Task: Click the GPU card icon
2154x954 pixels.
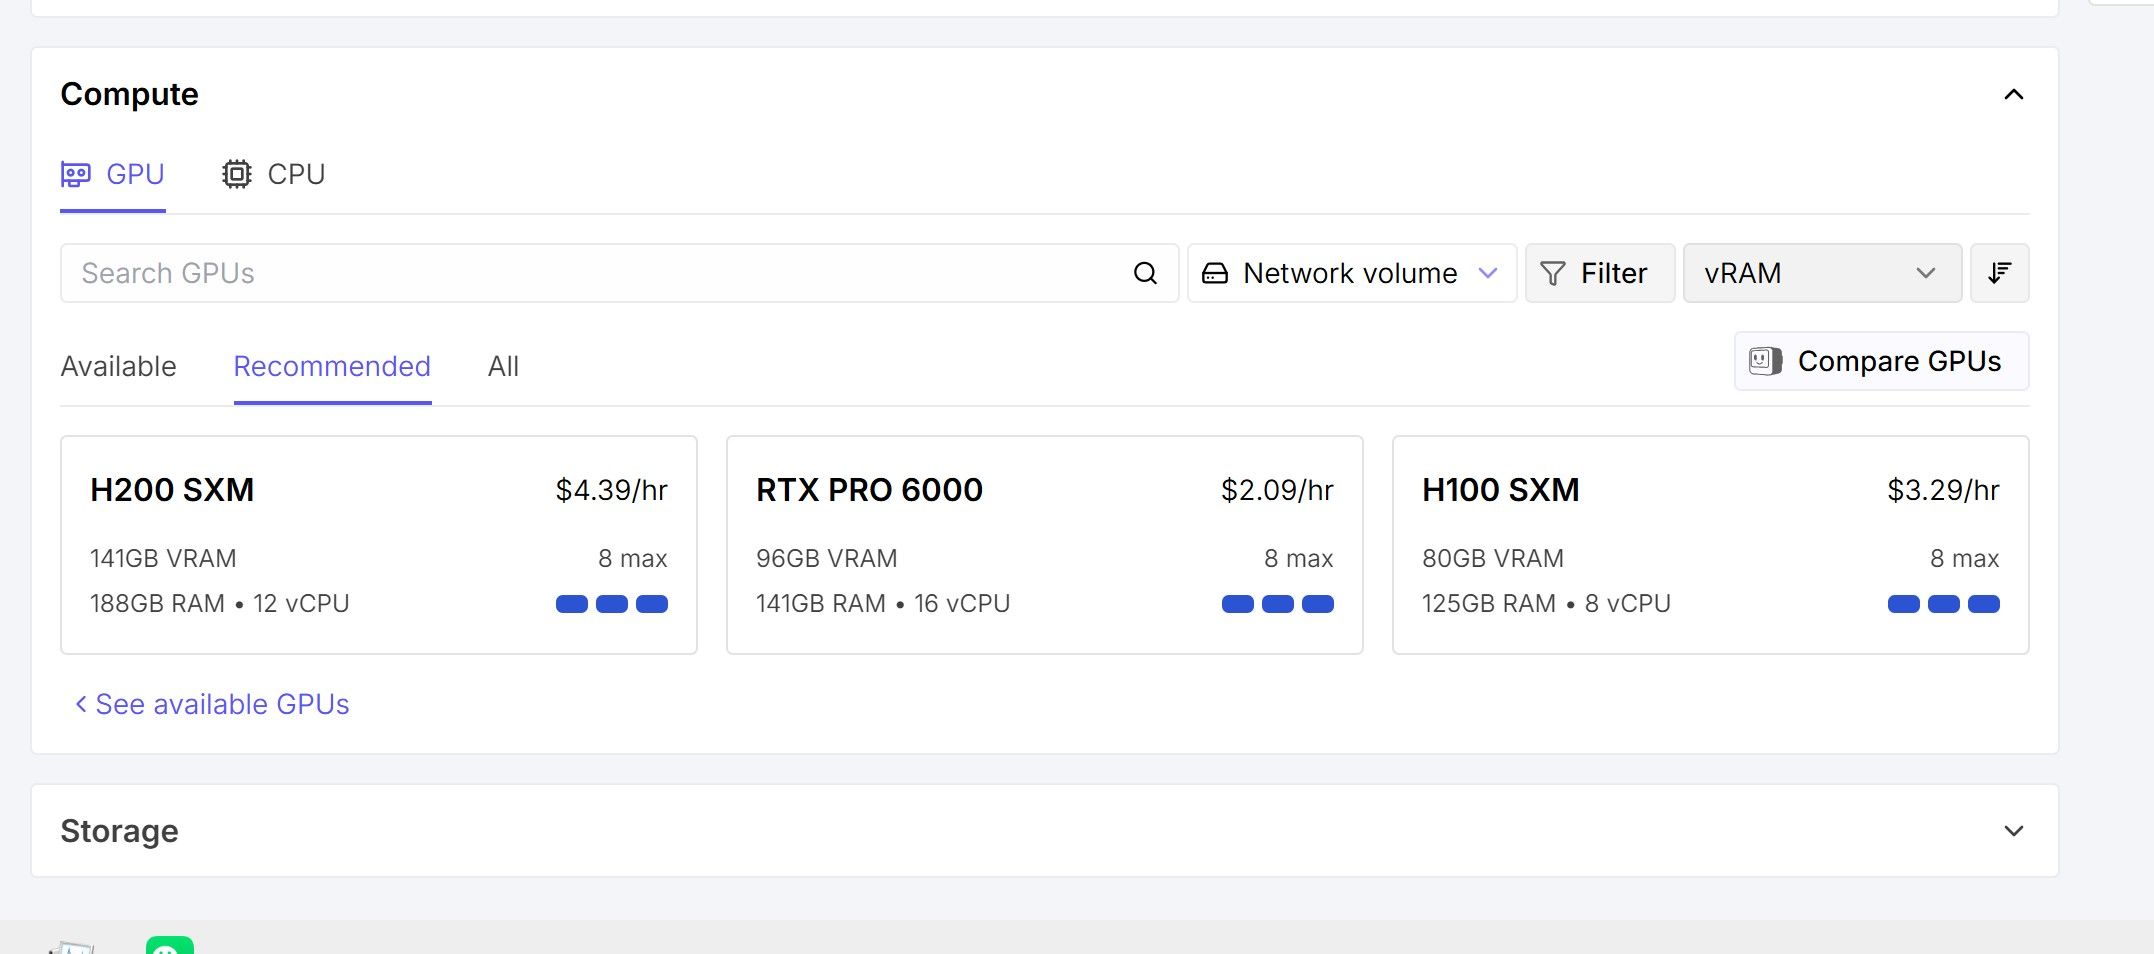Action: coord(76,174)
